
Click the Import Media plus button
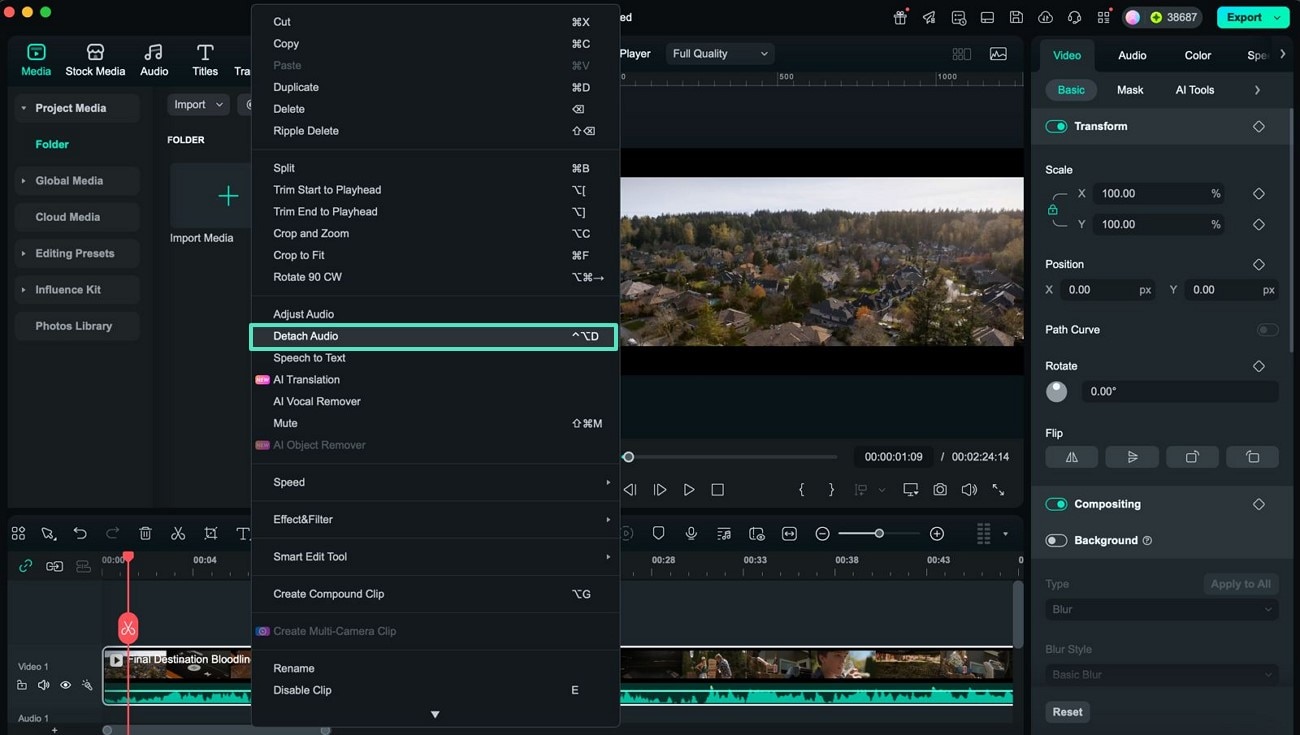point(228,196)
